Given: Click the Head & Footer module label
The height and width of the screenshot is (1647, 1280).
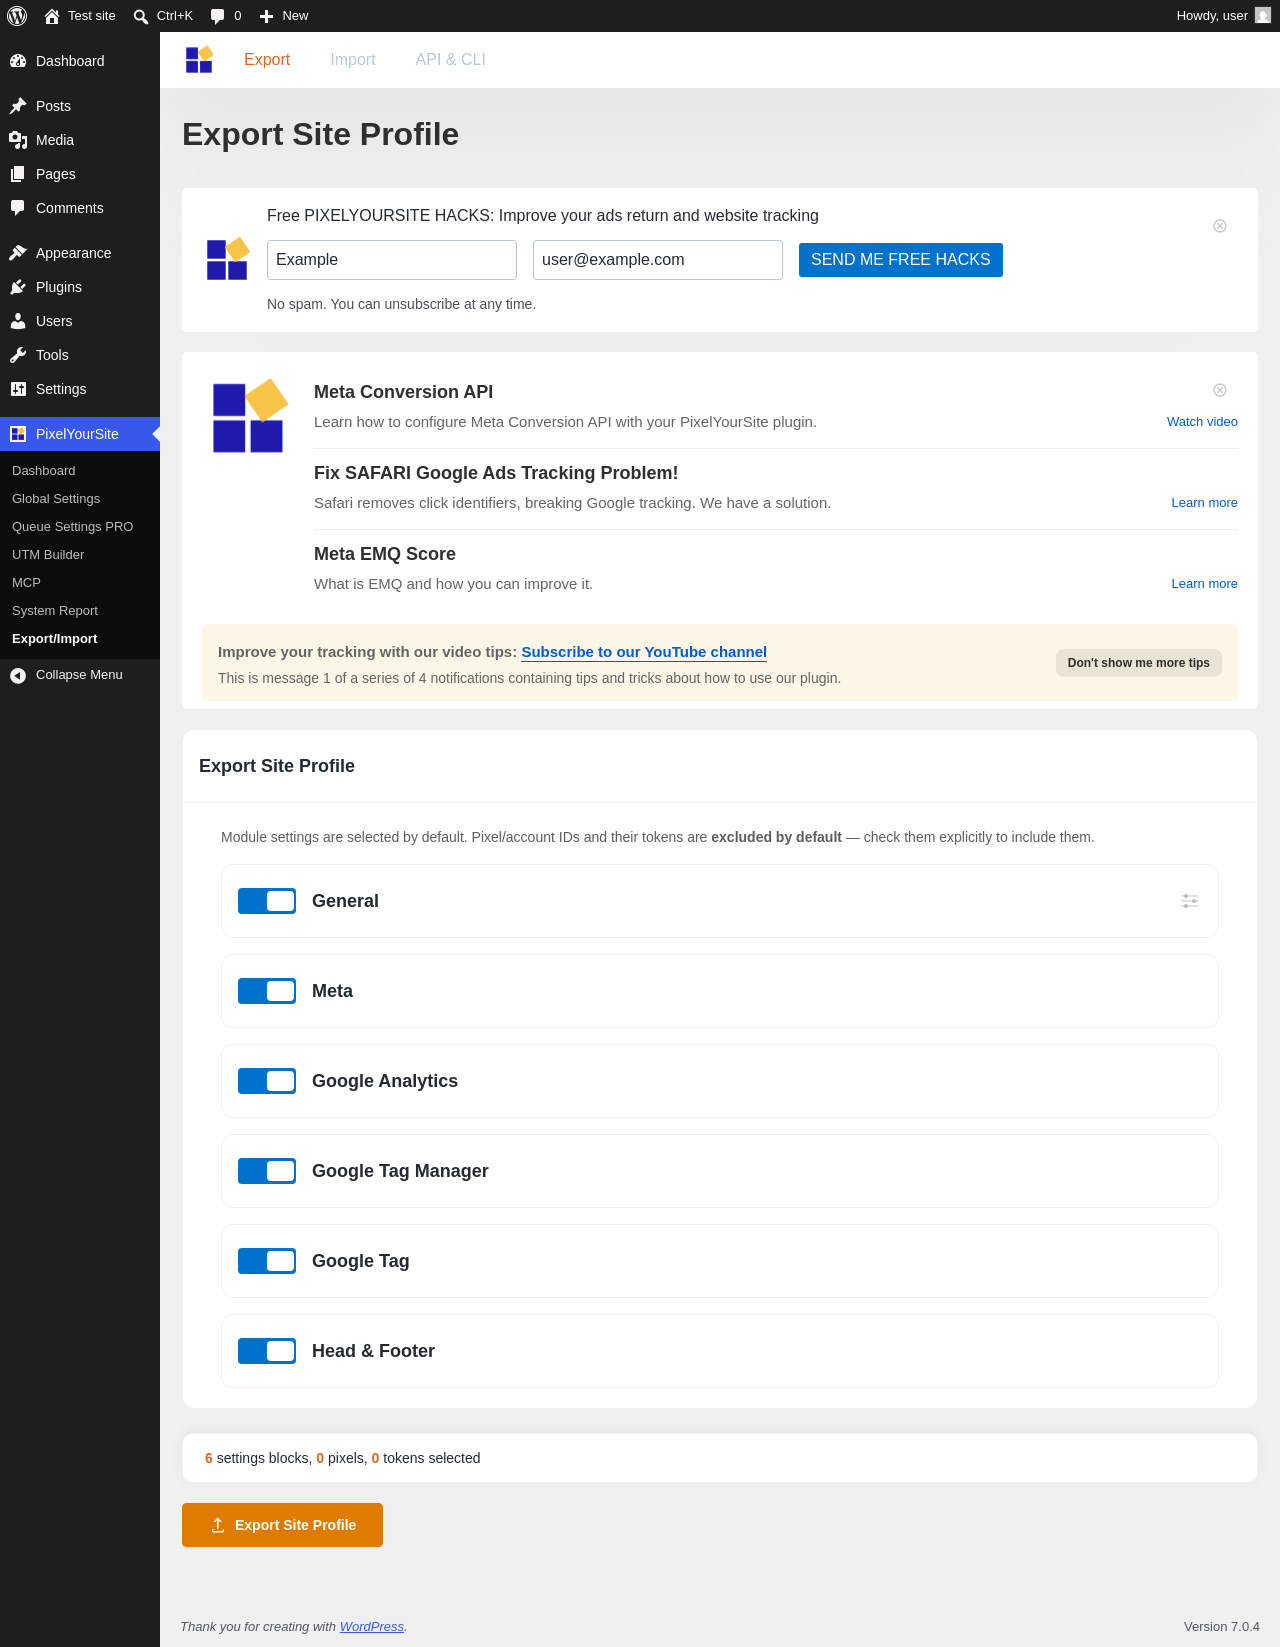Looking at the screenshot, I should pos(373,1351).
